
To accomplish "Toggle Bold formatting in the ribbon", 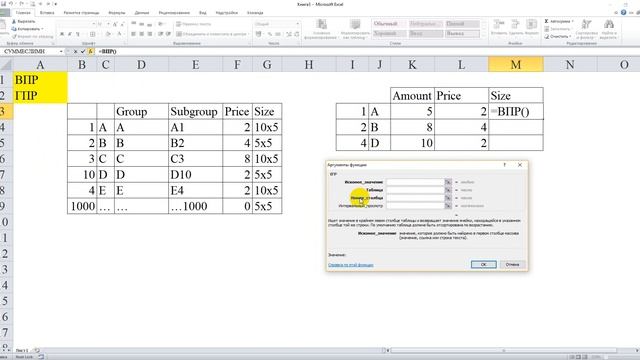I will (62, 34).
